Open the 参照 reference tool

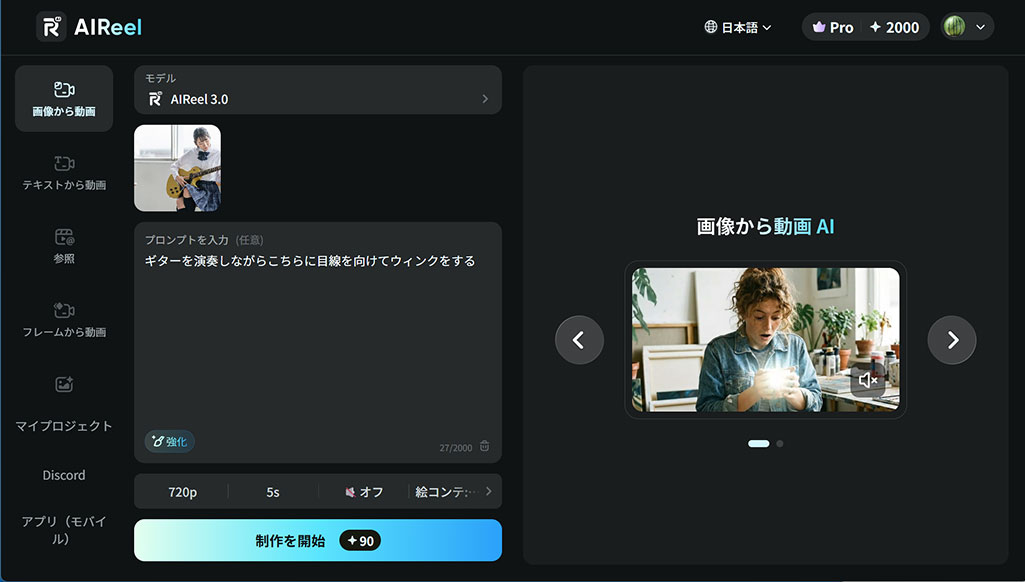click(64, 246)
